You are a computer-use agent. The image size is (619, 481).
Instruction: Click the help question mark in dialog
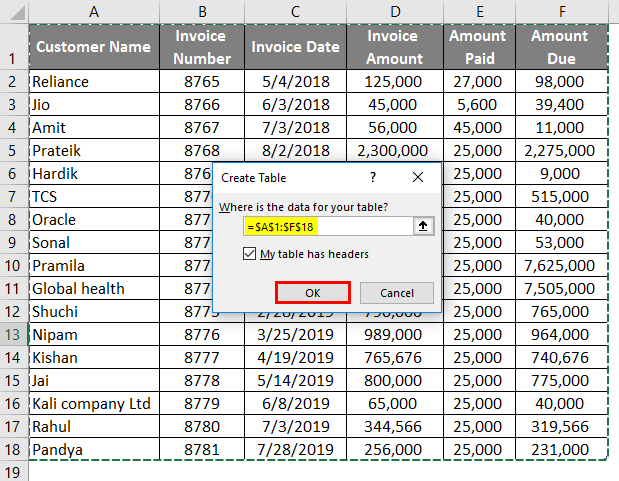[x=372, y=177]
